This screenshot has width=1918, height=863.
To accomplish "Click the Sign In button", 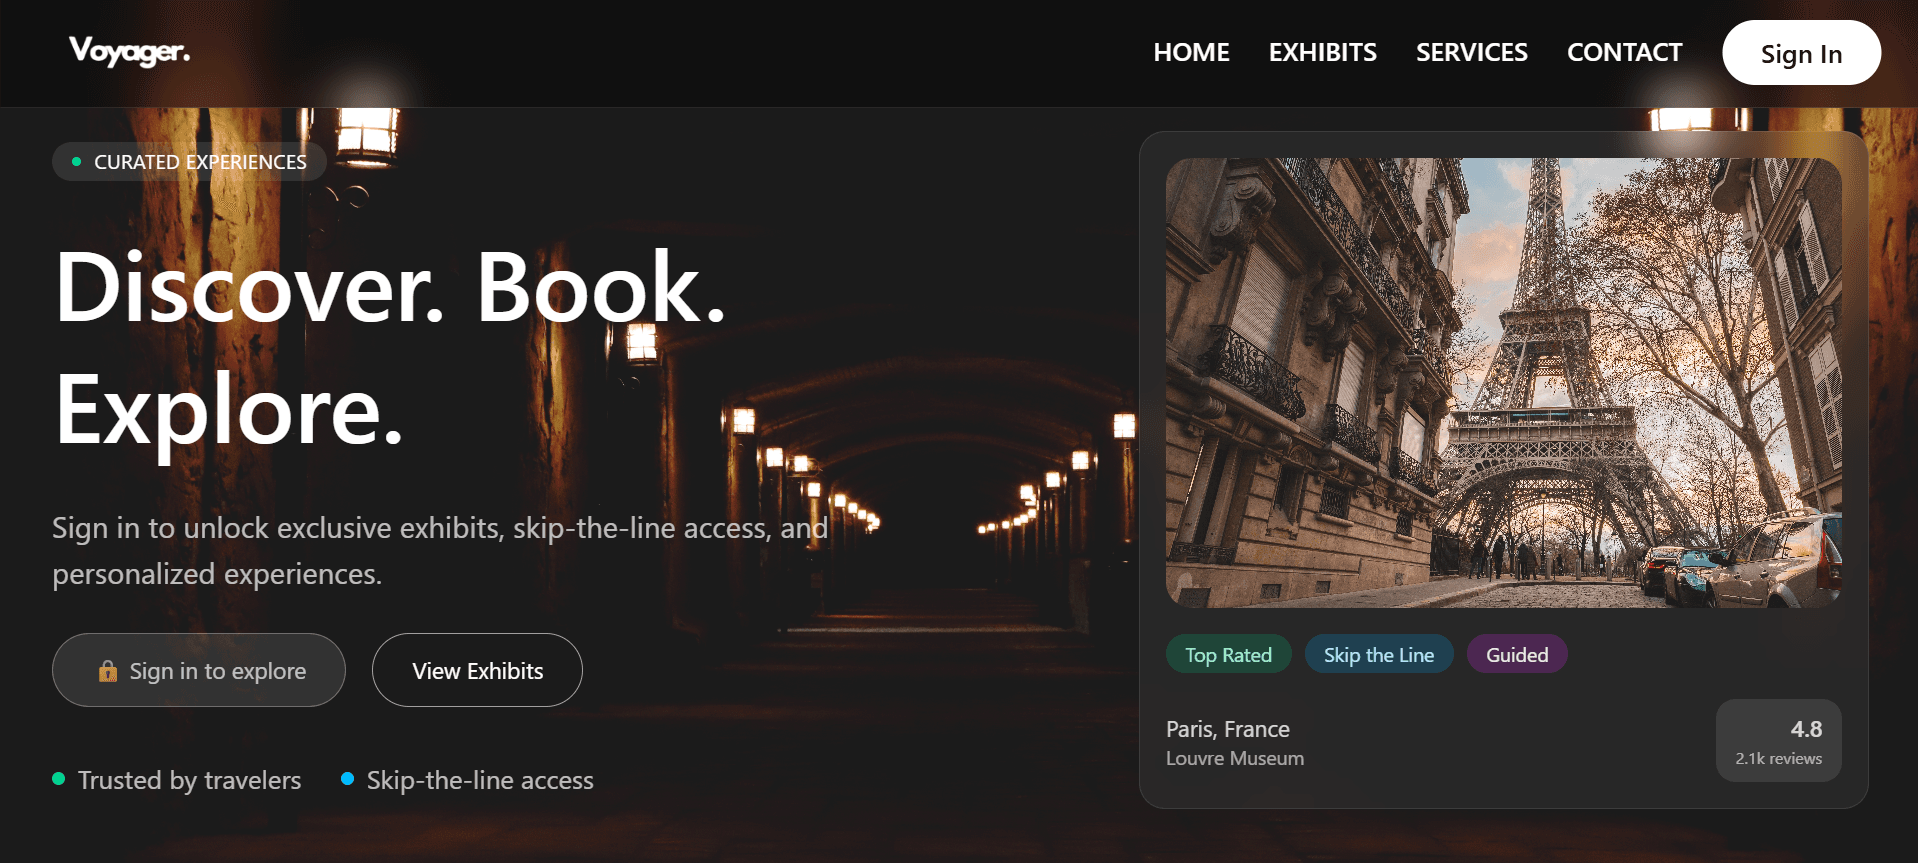I will click(x=1801, y=53).
